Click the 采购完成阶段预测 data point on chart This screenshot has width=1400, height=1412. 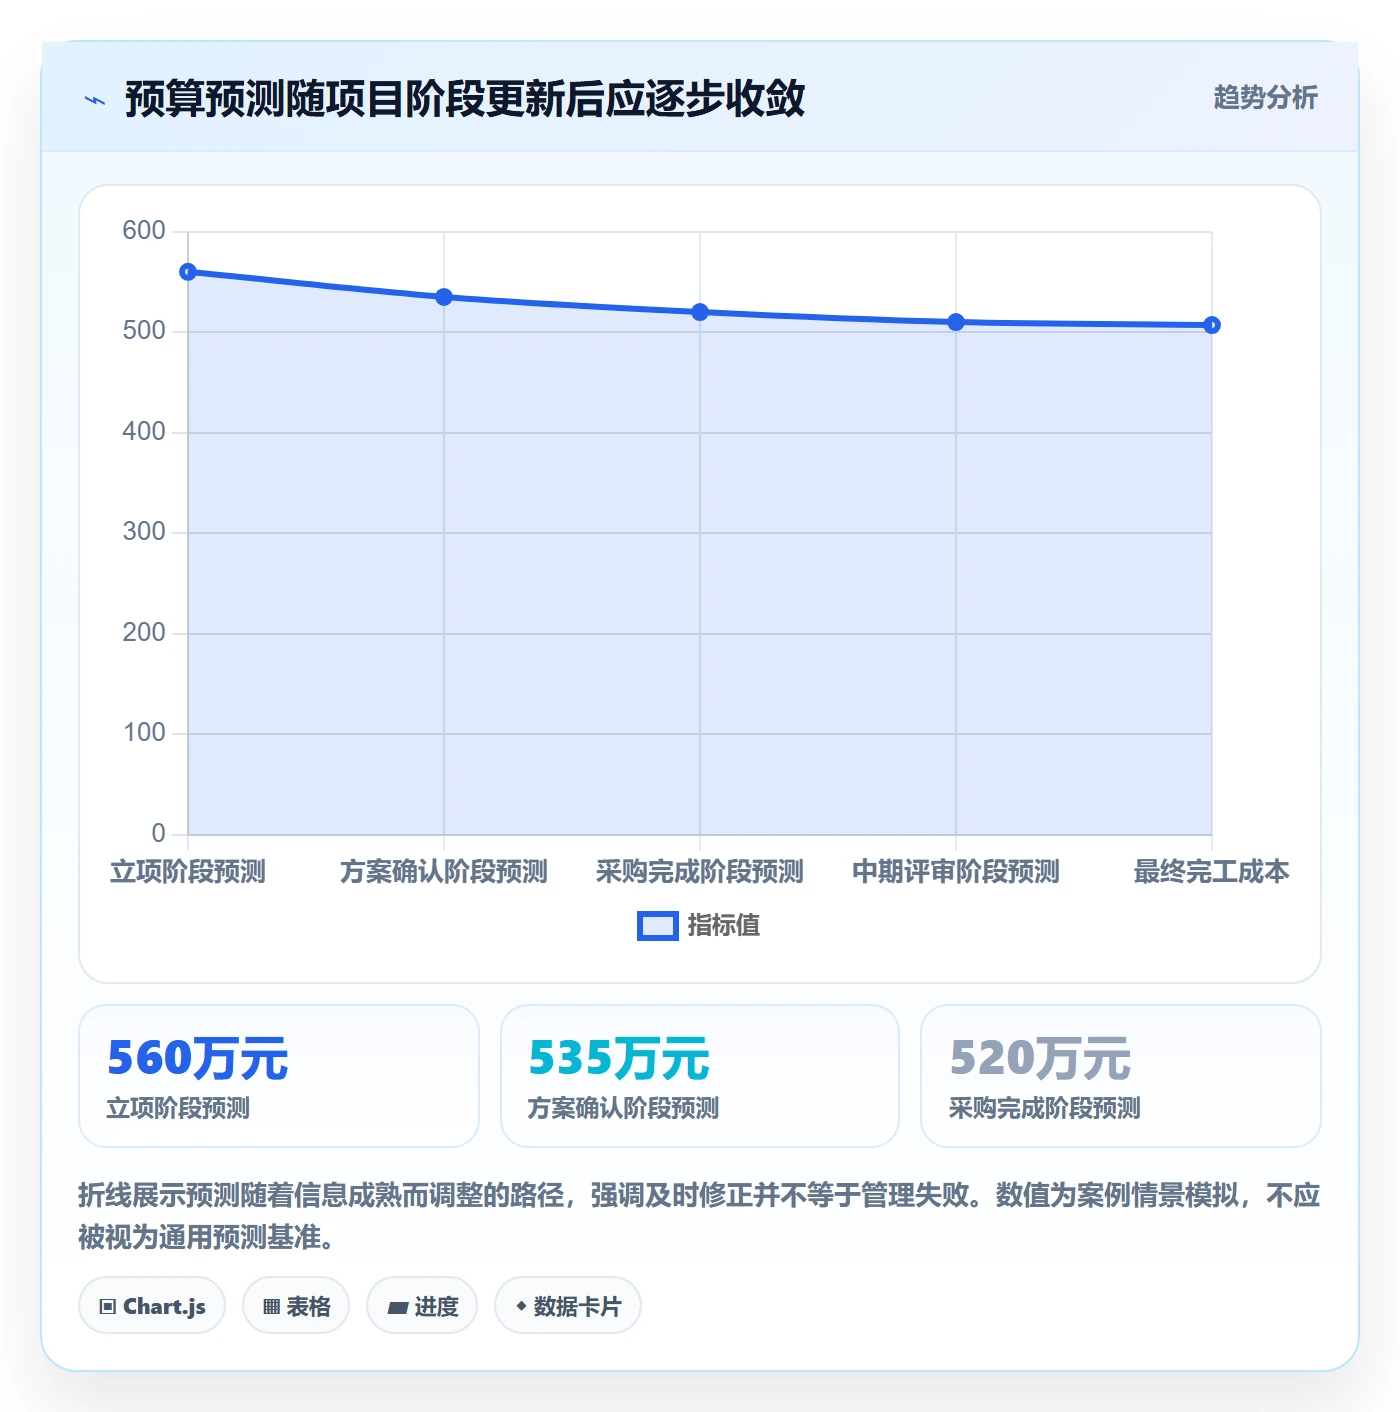tap(700, 312)
